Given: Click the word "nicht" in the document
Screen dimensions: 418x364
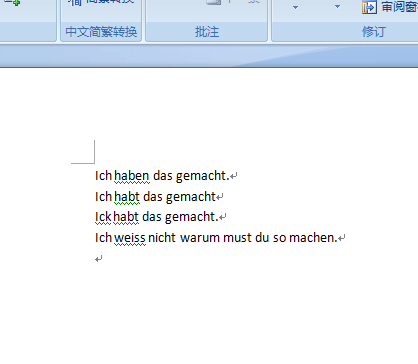Looking at the screenshot, I should click(162, 238).
